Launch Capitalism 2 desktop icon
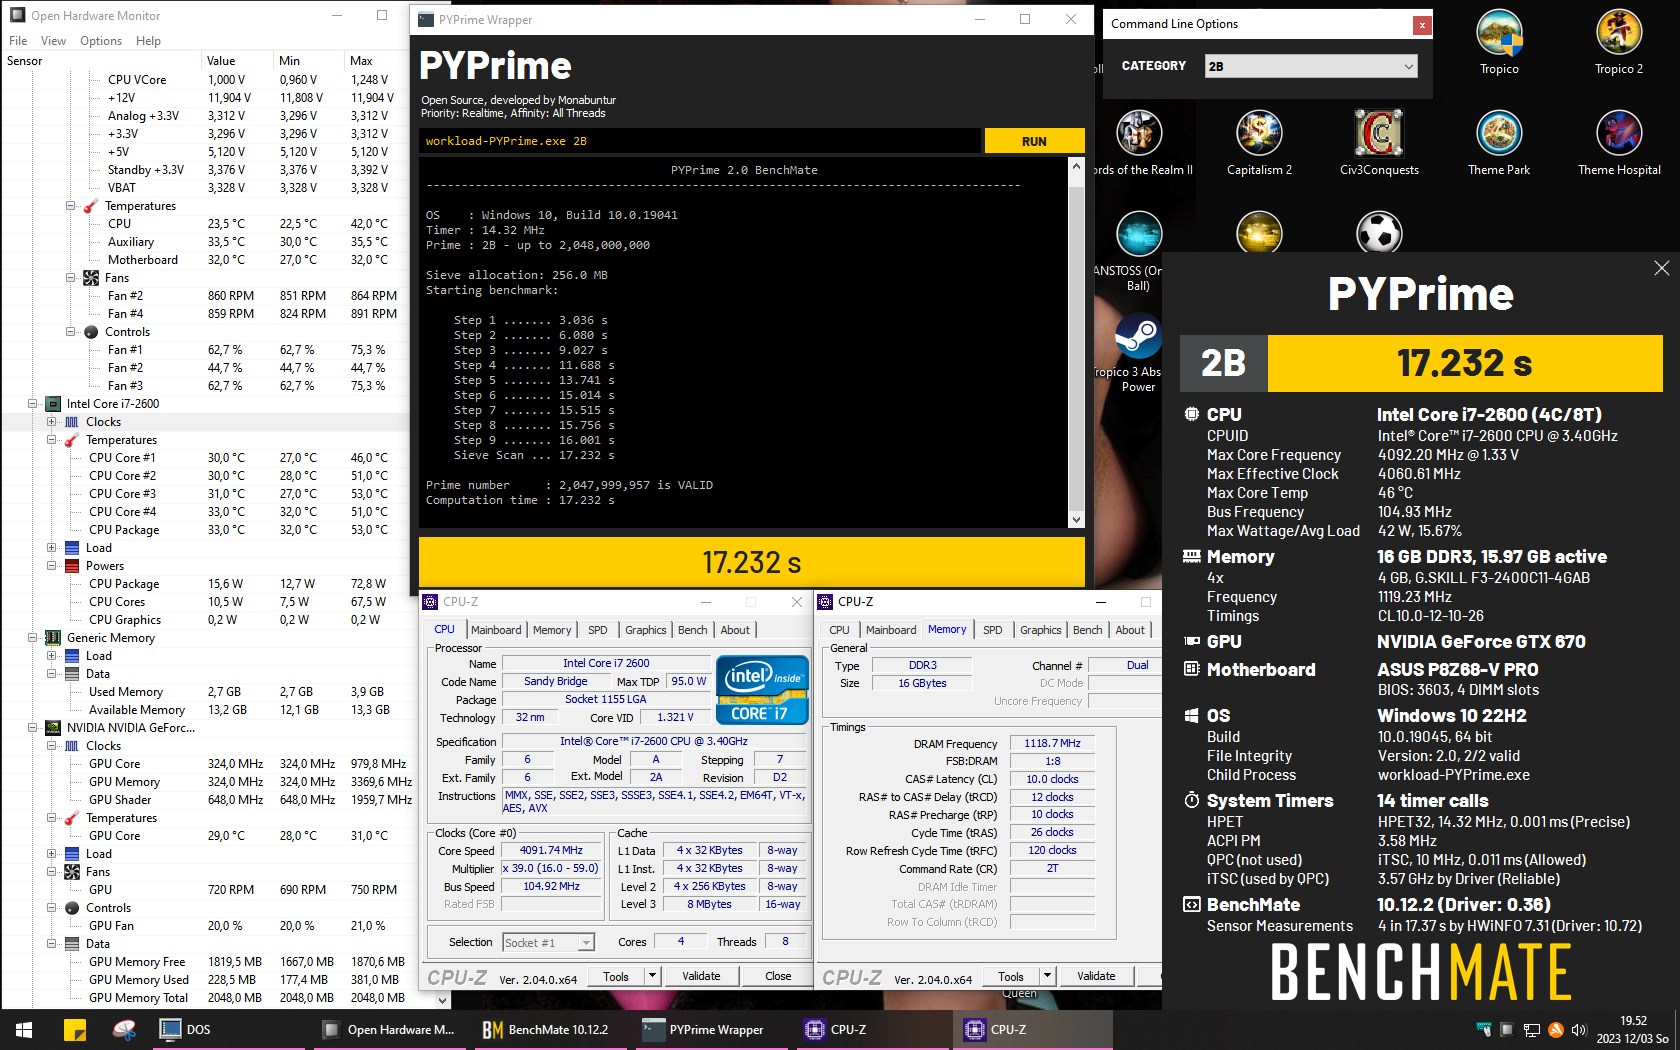 pos(1259,142)
